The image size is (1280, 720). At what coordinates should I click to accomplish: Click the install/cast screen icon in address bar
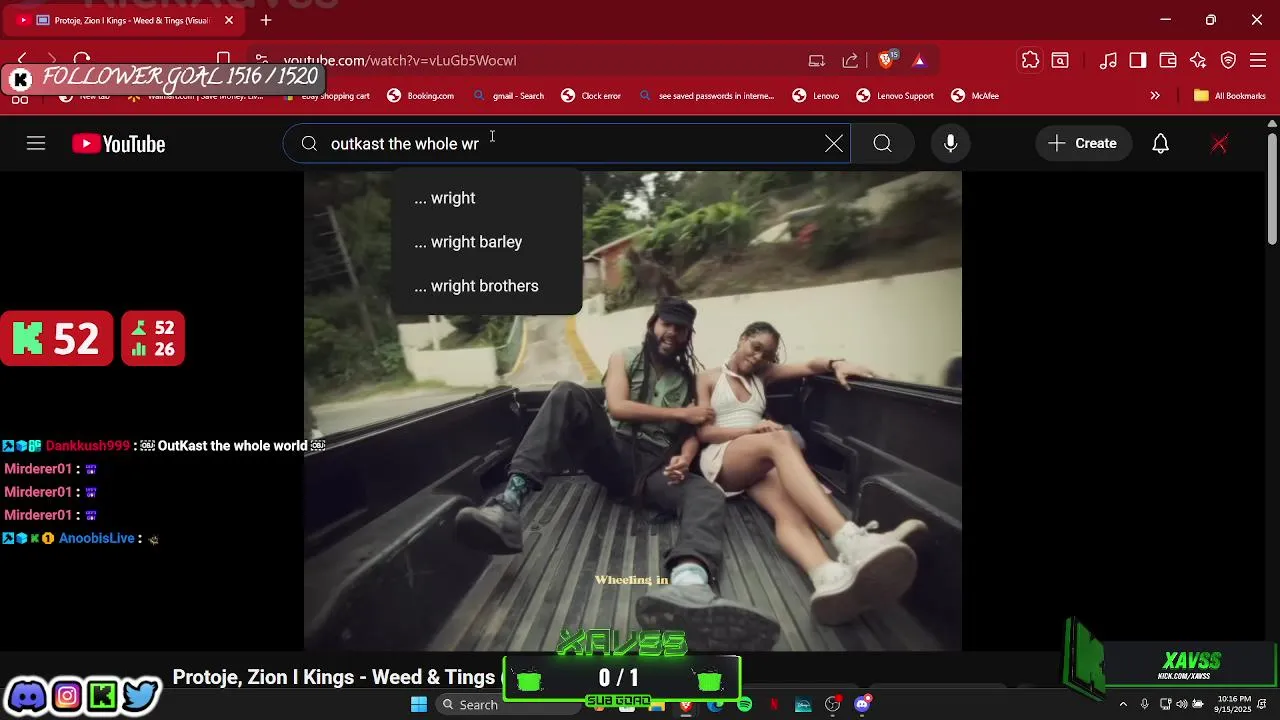817,60
